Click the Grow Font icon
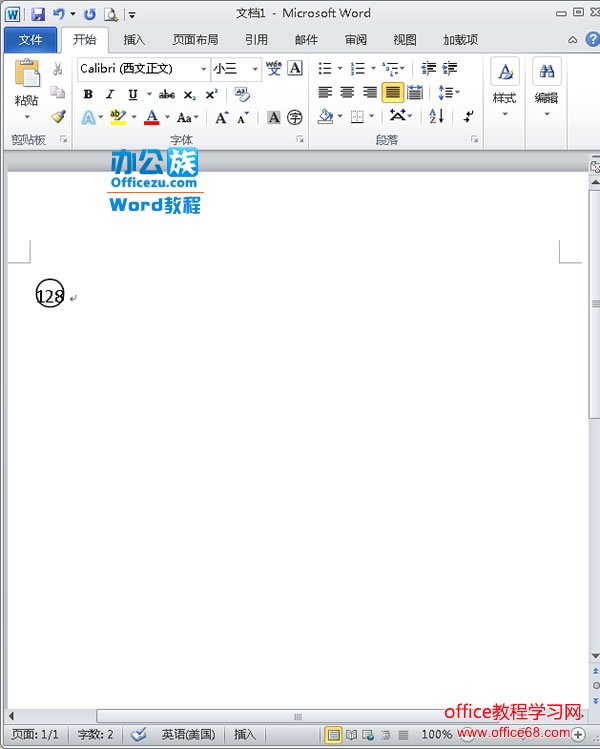Screen dimensions: 600x749 click(221, 117)
